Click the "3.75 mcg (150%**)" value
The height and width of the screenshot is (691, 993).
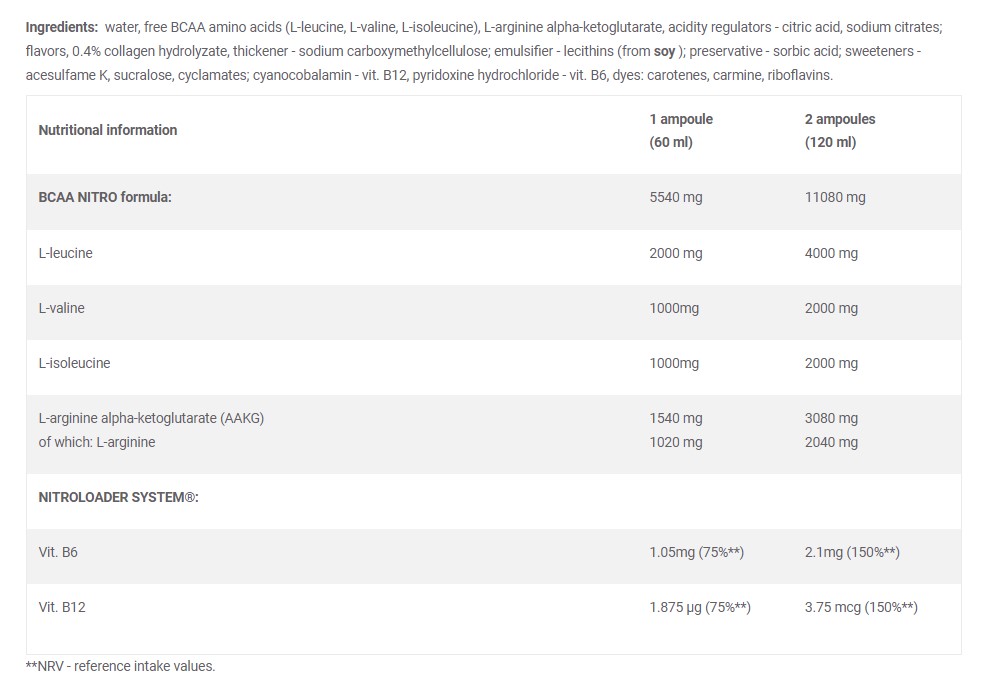pos(861,607)
